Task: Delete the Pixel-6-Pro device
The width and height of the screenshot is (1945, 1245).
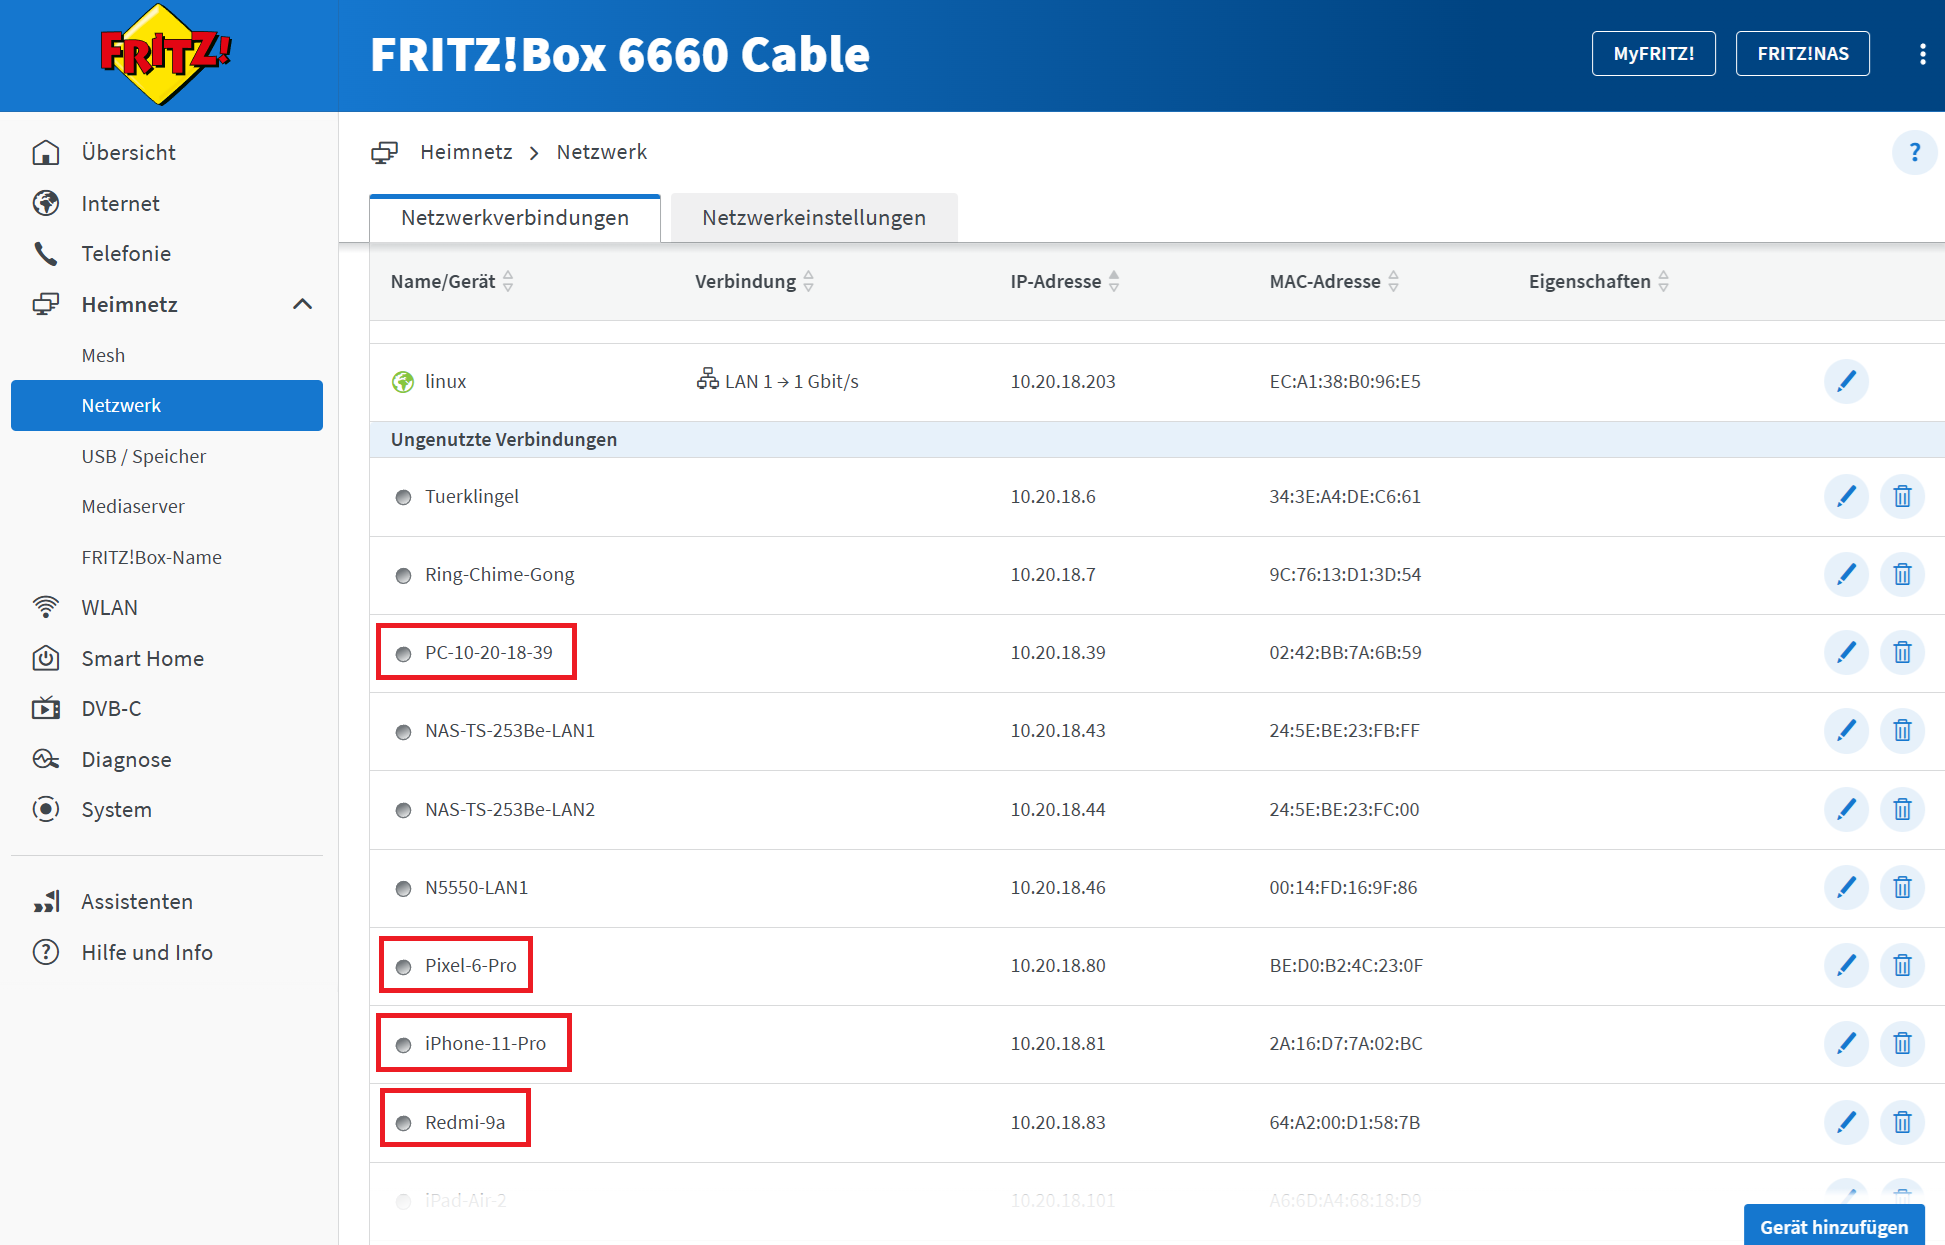Action: pyautogui.click(x=1902, y=965)
